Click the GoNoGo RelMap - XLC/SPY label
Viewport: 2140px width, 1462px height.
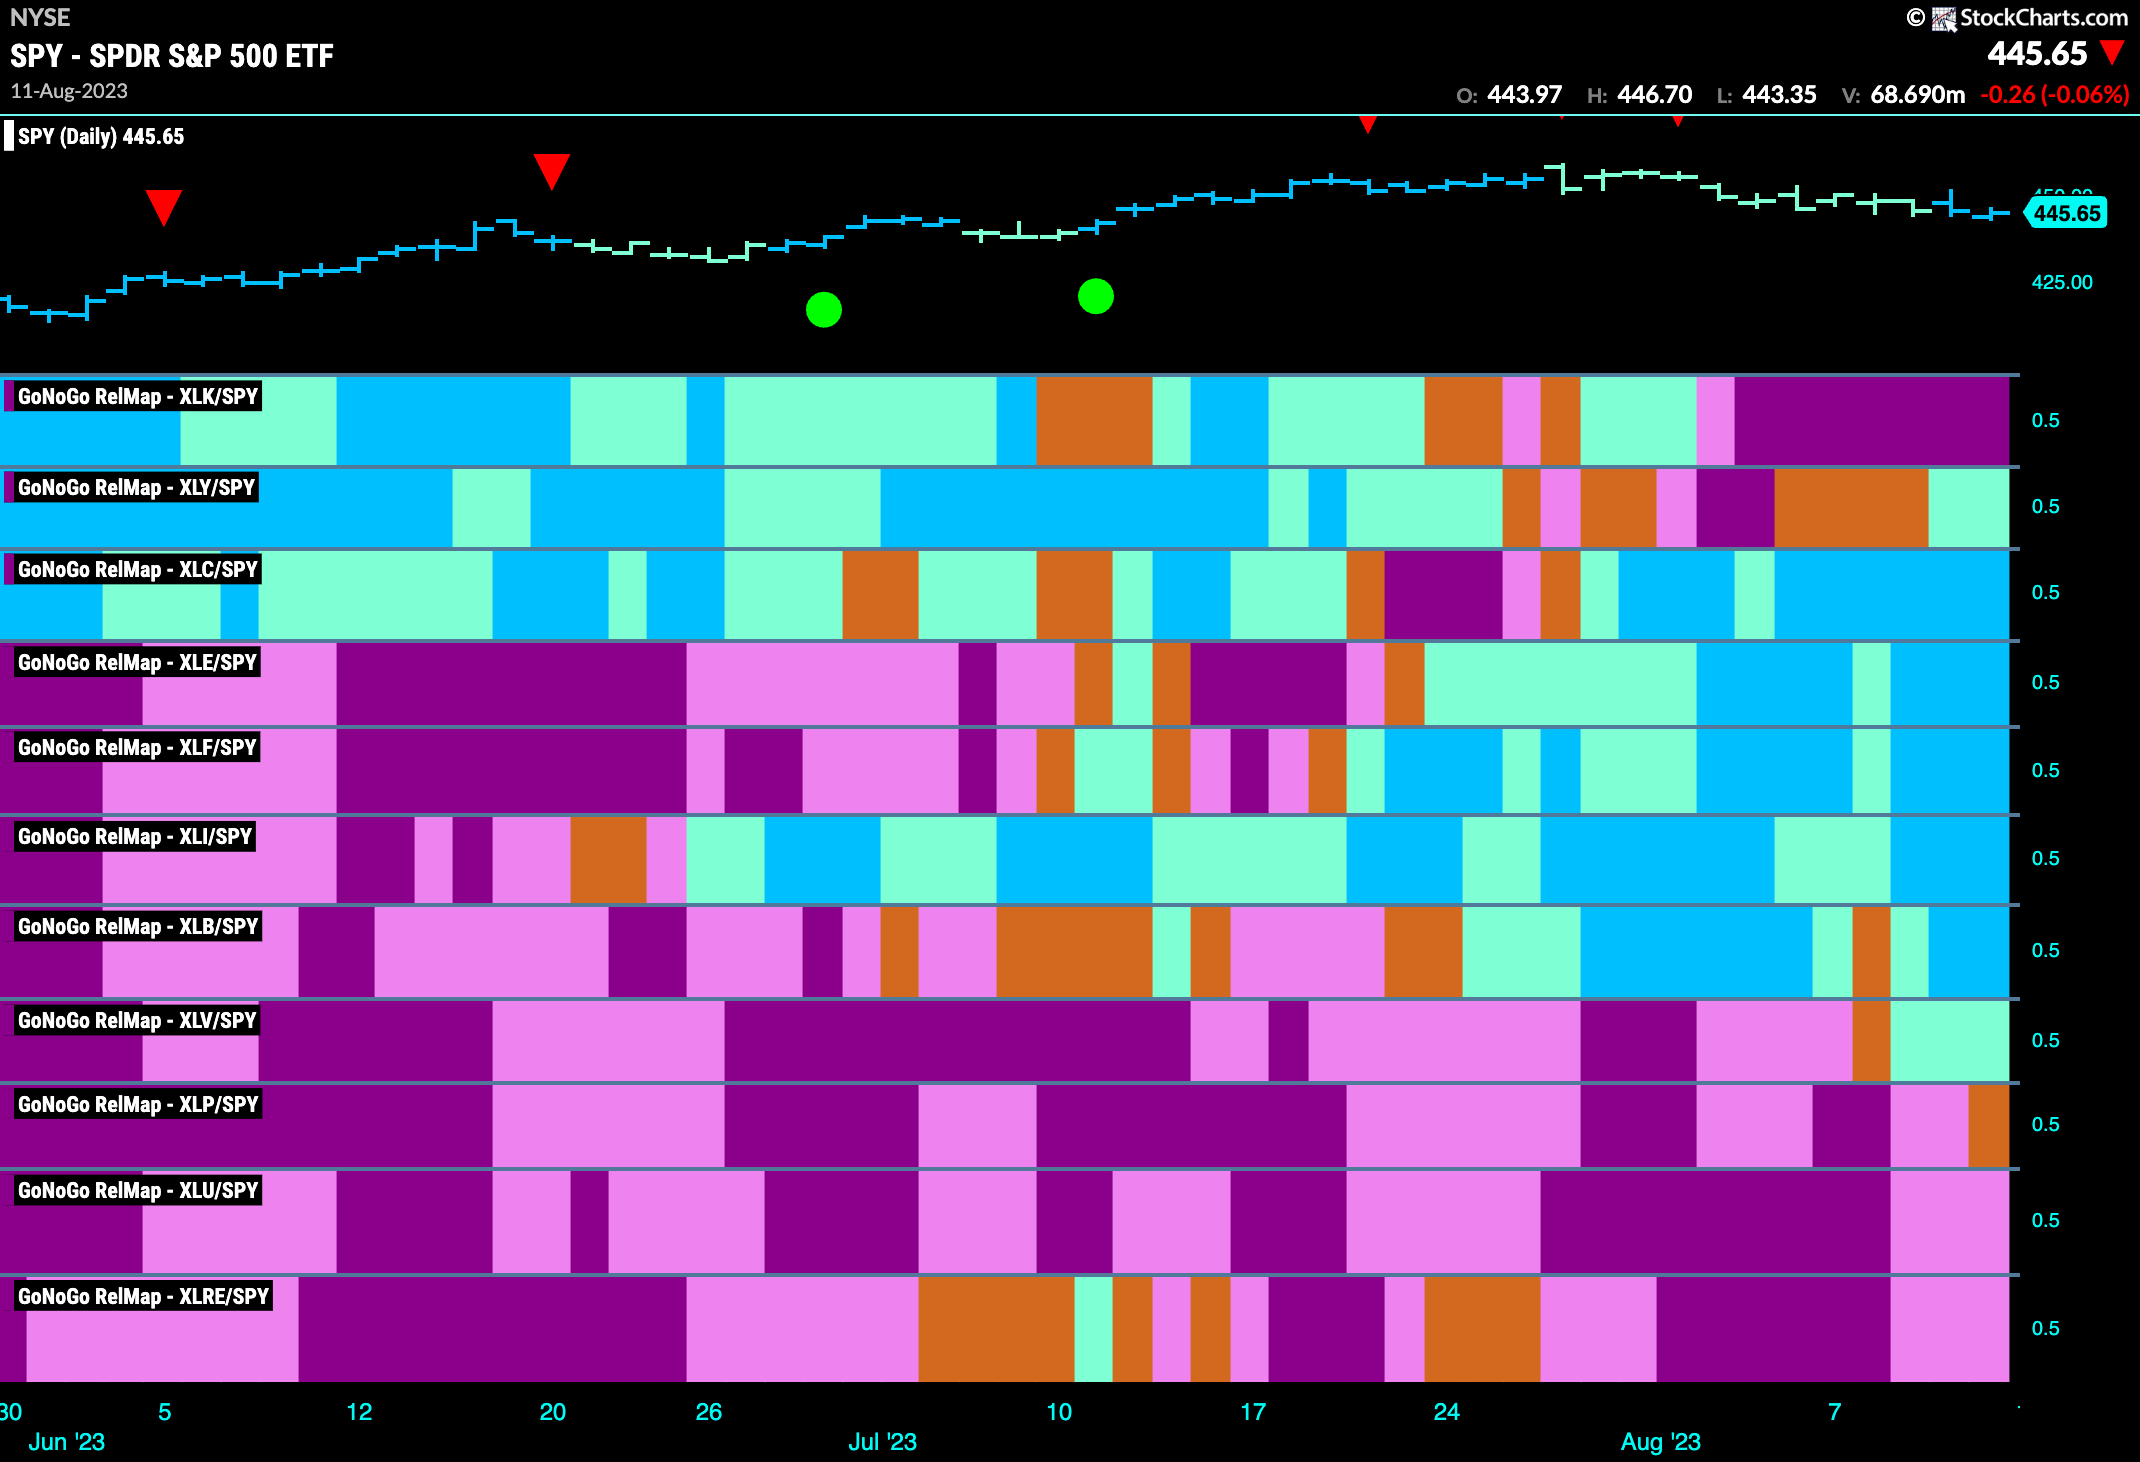point(138,569)
